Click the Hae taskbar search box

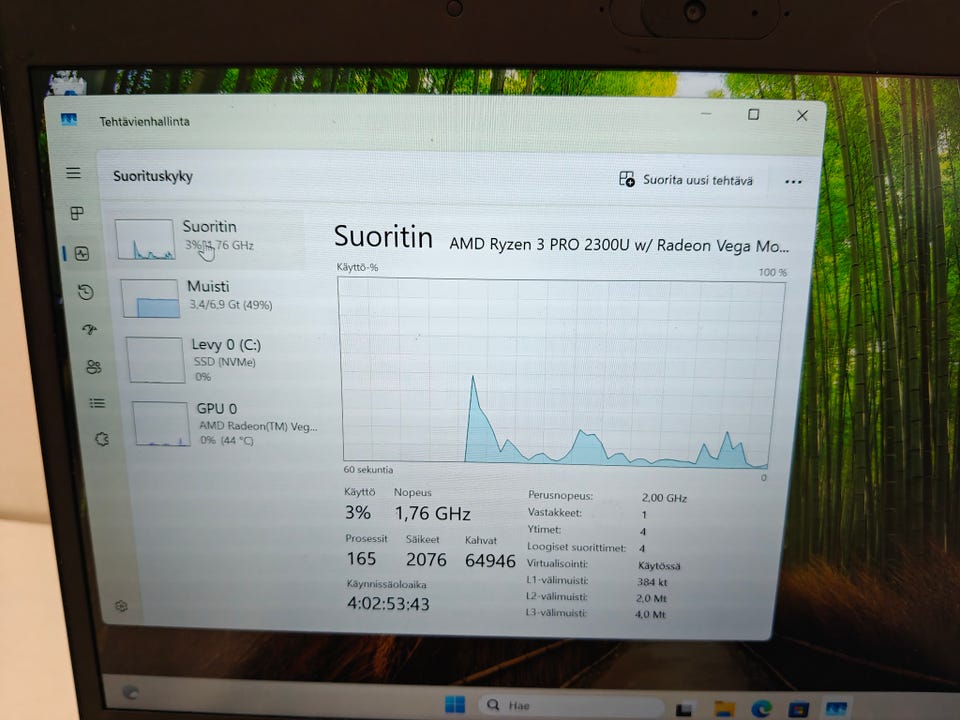[x=571, y=705]
